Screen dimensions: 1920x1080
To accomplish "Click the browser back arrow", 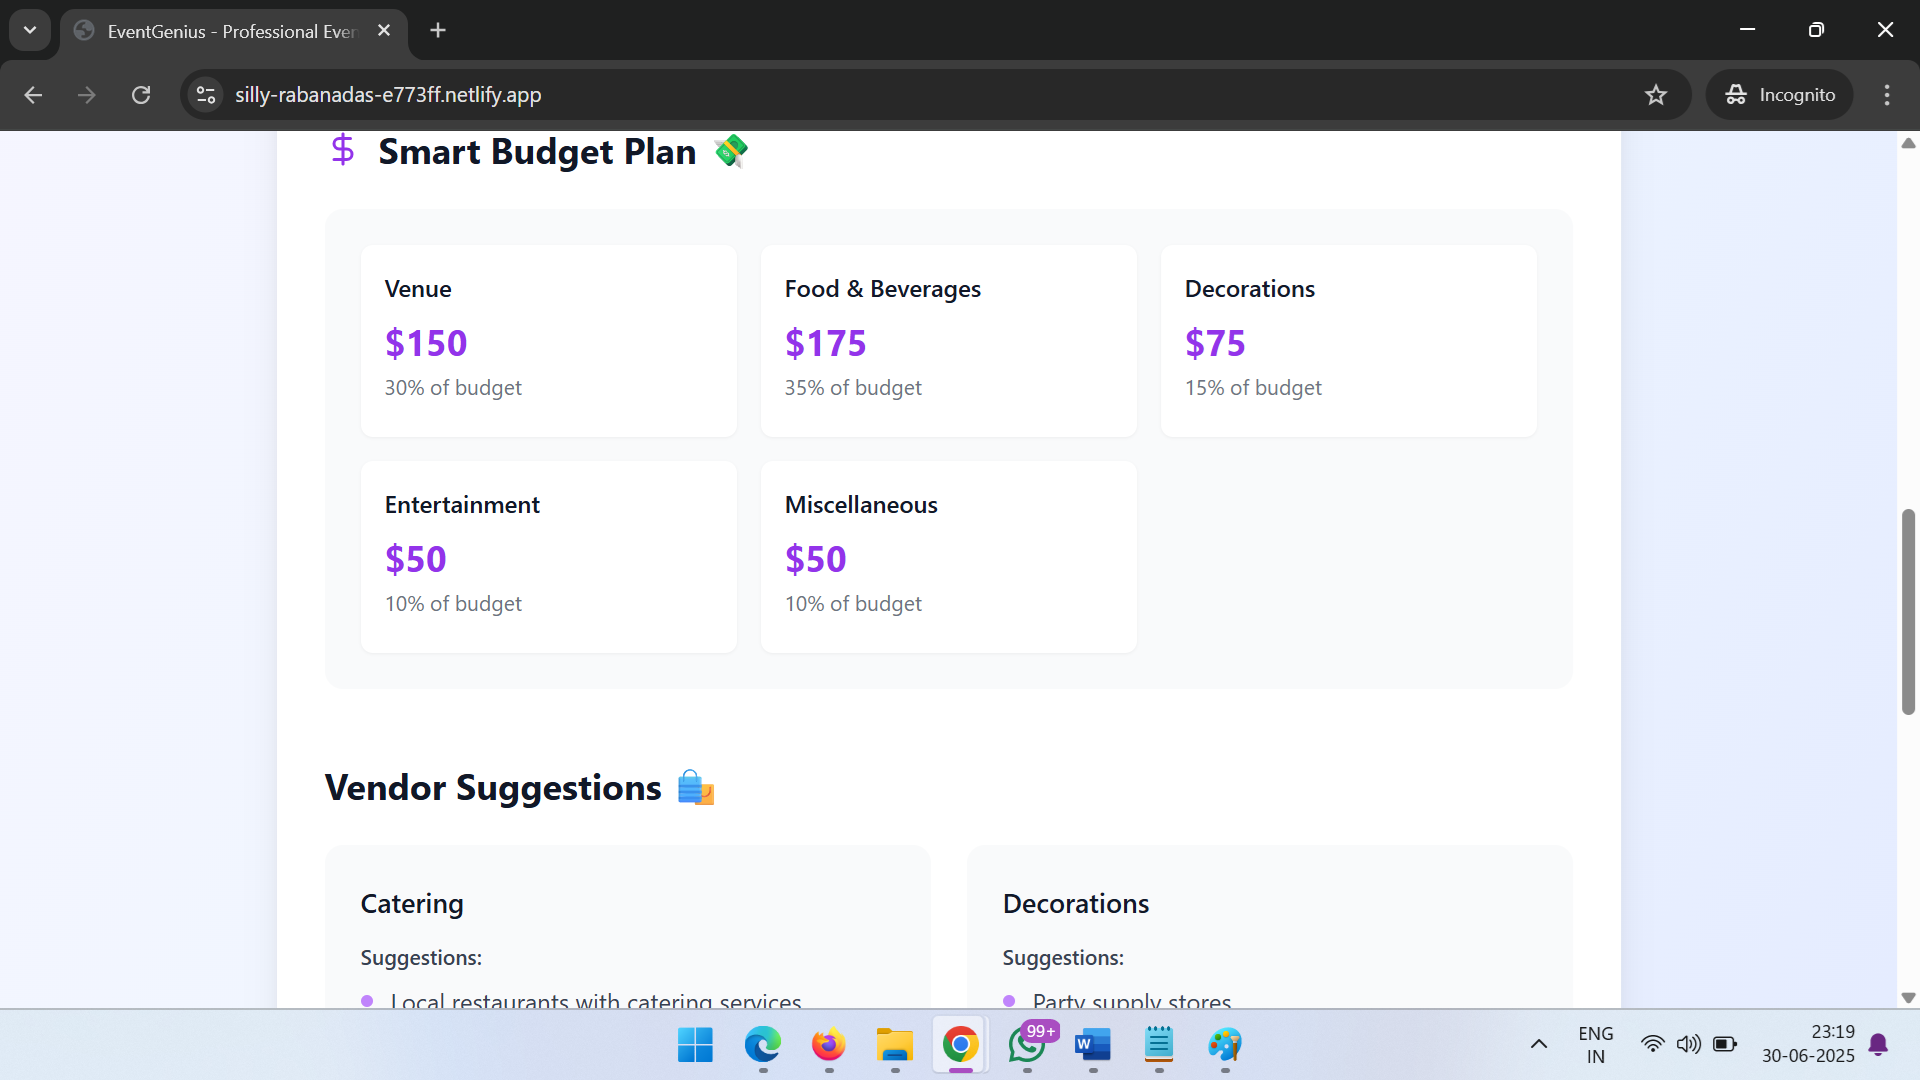I will tap(33, 95).
